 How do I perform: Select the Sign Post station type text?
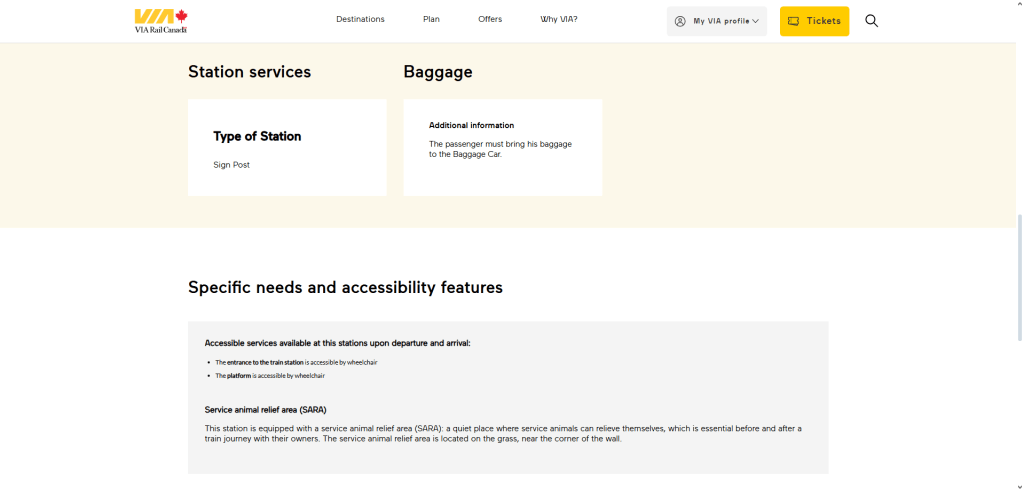[231, 165]
